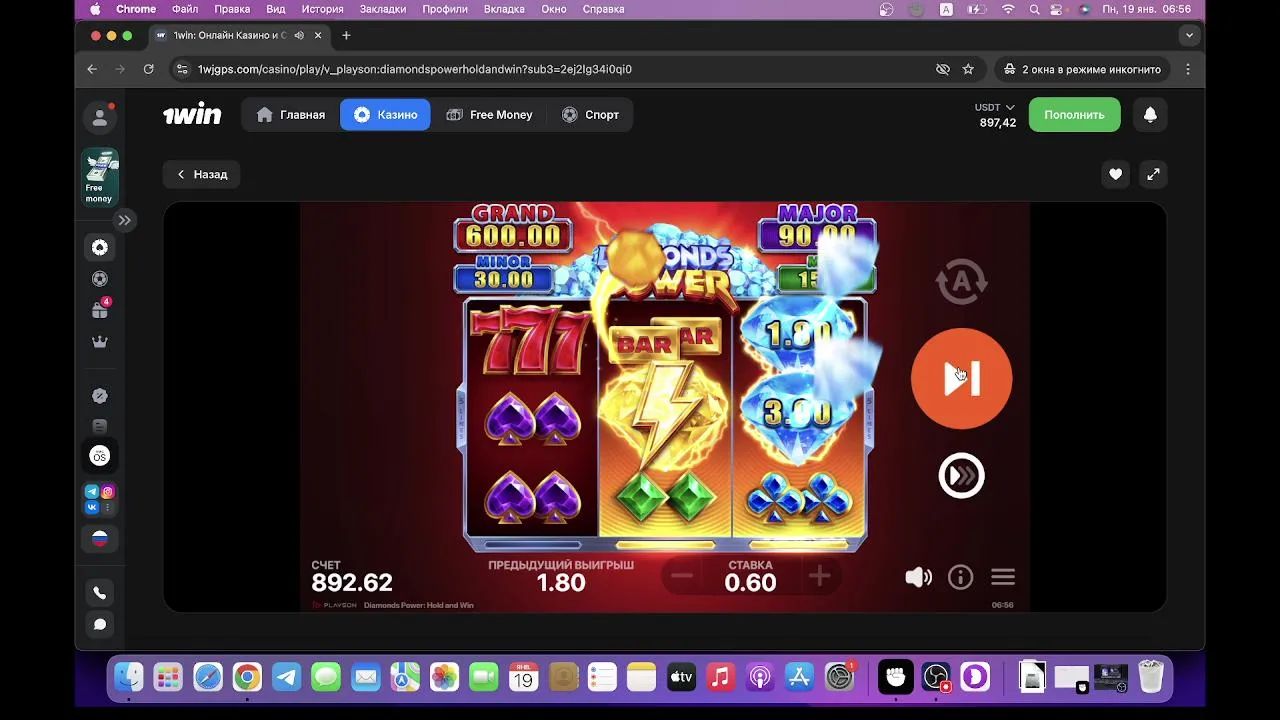Open user profile avatar
This screenshot has height=720, width=1280.
pos(100,117)
